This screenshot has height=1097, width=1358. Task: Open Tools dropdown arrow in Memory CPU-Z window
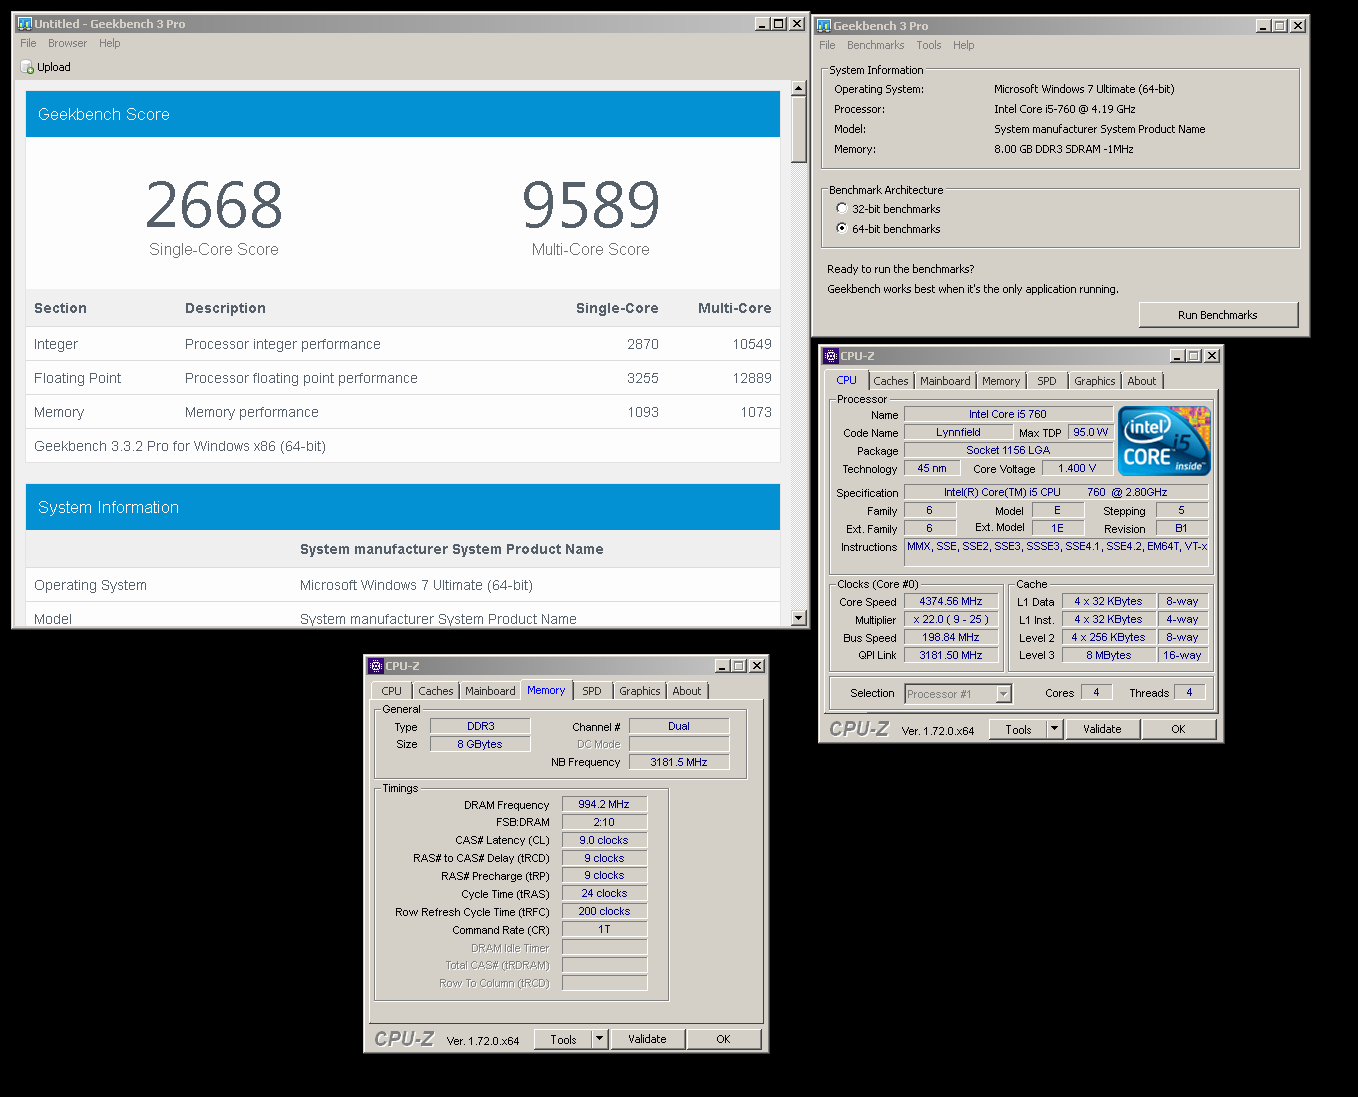point(599,1039)
